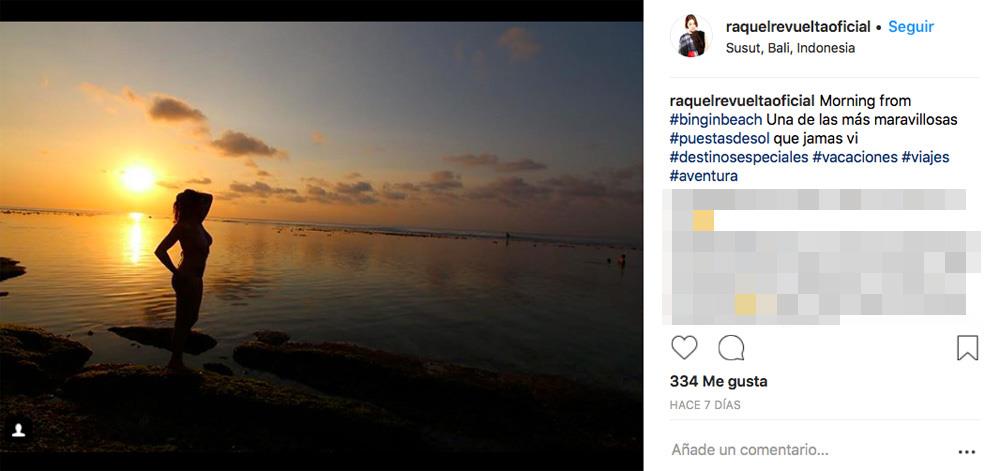Open the Susut, Bali, Indonesia location
The height and width of the screenshot is (471, 1000).
pyautogui.click(x=790, y=47)
